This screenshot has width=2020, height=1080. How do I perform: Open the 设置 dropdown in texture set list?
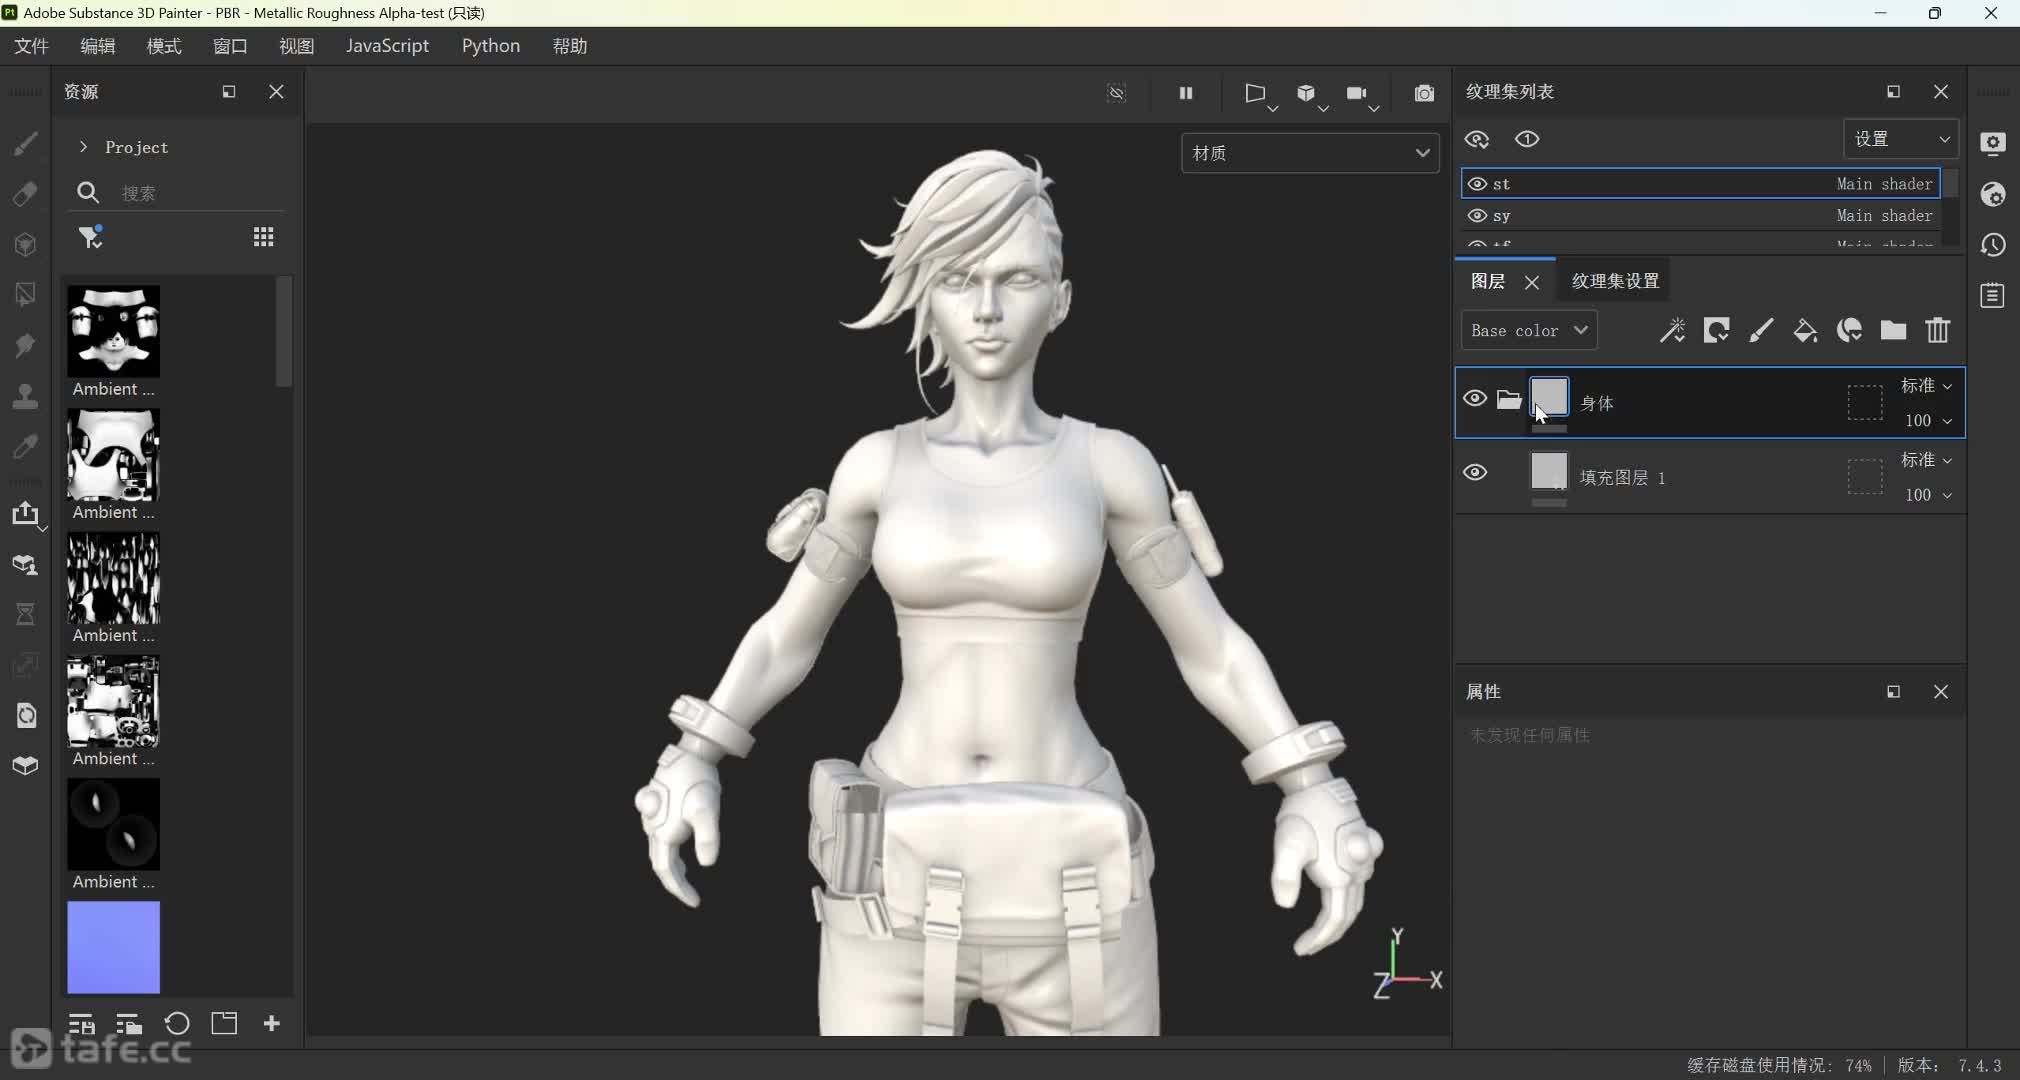click(1900, 139)
